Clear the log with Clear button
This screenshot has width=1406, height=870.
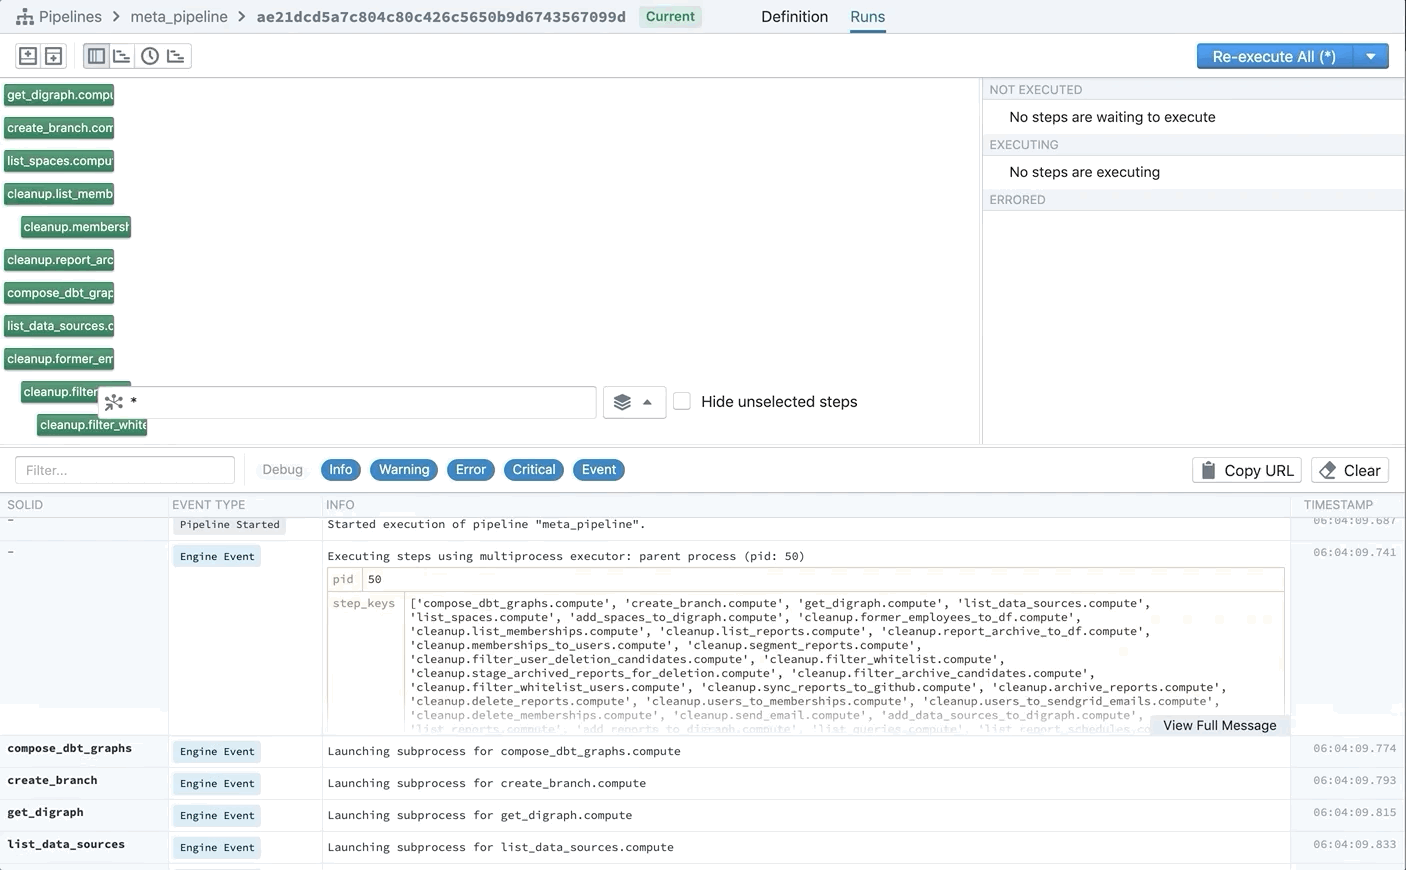tap(1350, 470)
